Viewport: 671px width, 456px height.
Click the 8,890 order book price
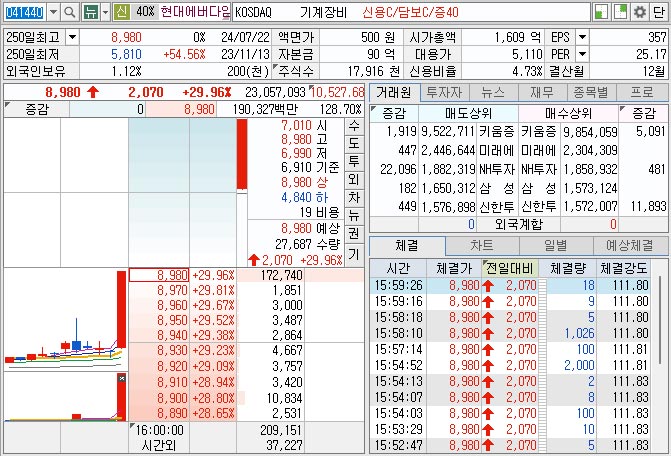click(173, 413)
